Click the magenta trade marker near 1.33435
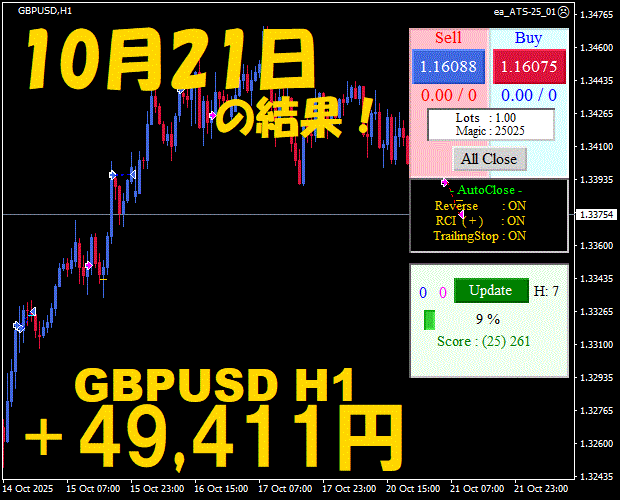 (x=89, y=265)
